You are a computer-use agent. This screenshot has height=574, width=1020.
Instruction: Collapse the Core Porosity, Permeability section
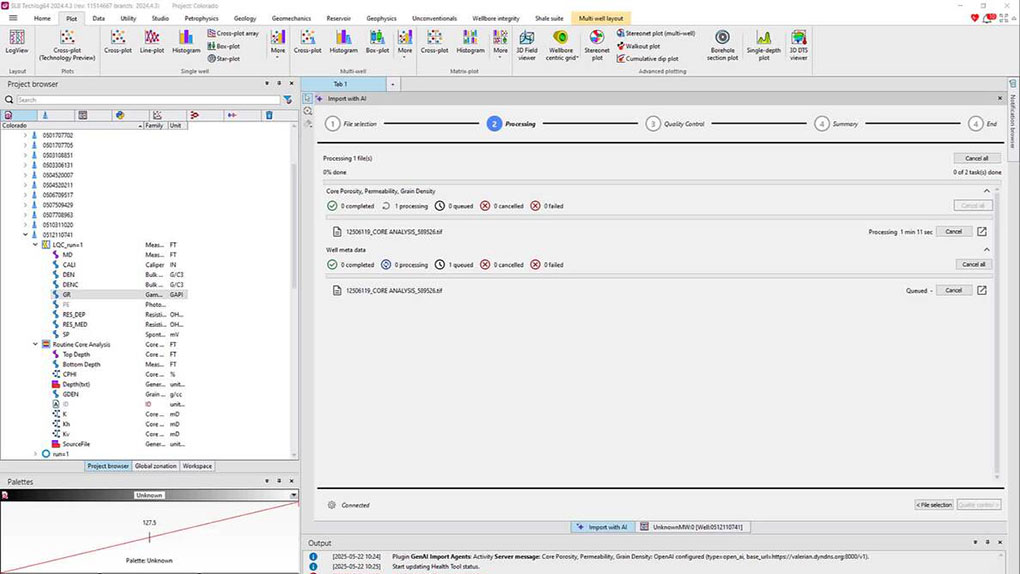(x=987, y=191)
